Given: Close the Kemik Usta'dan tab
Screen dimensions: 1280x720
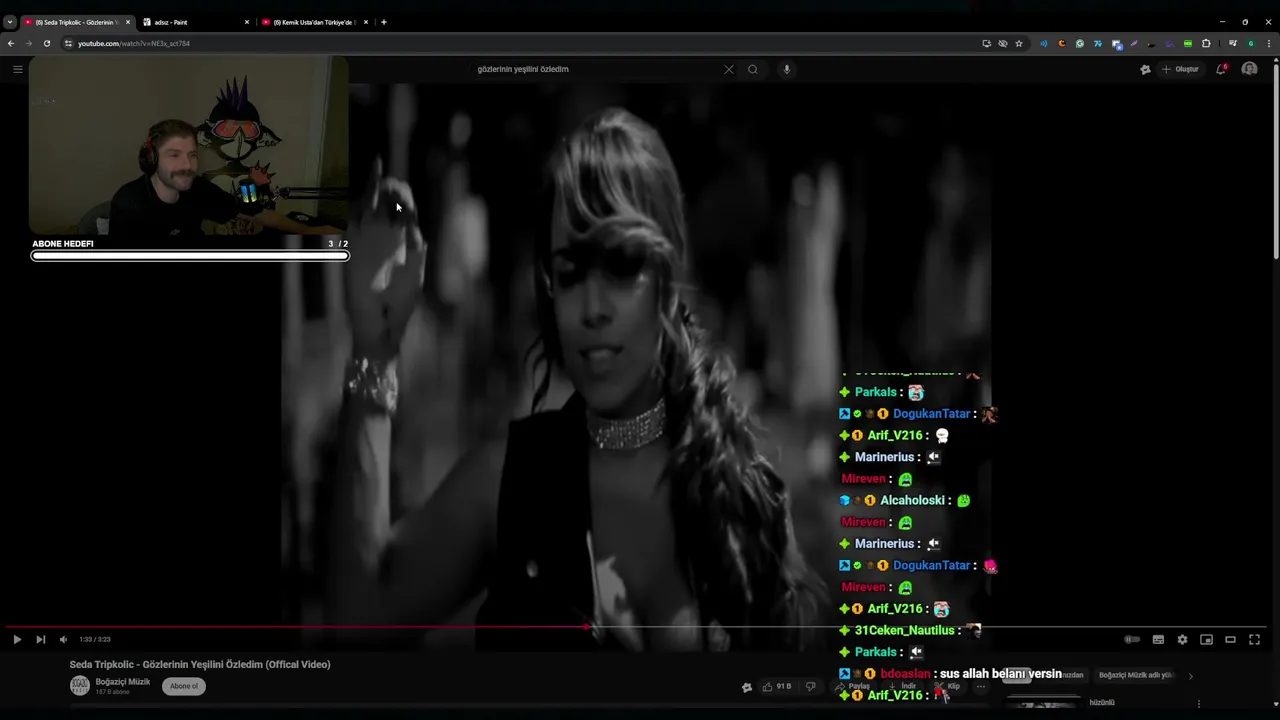Looking at the screenshot, I should click(366, 22).
